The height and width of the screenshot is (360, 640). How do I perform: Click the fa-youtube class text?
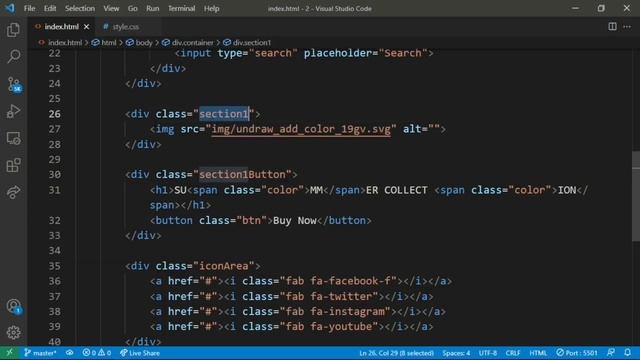[341, 327]
